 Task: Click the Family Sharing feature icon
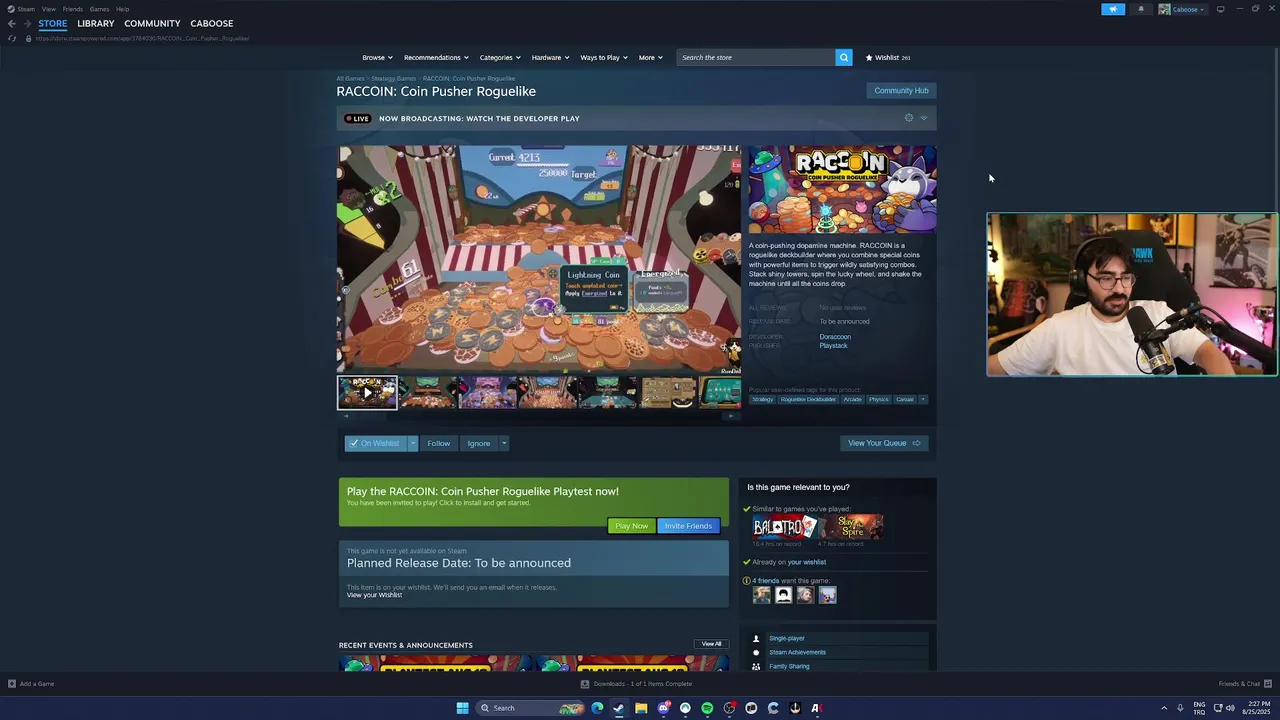[756, 666]
